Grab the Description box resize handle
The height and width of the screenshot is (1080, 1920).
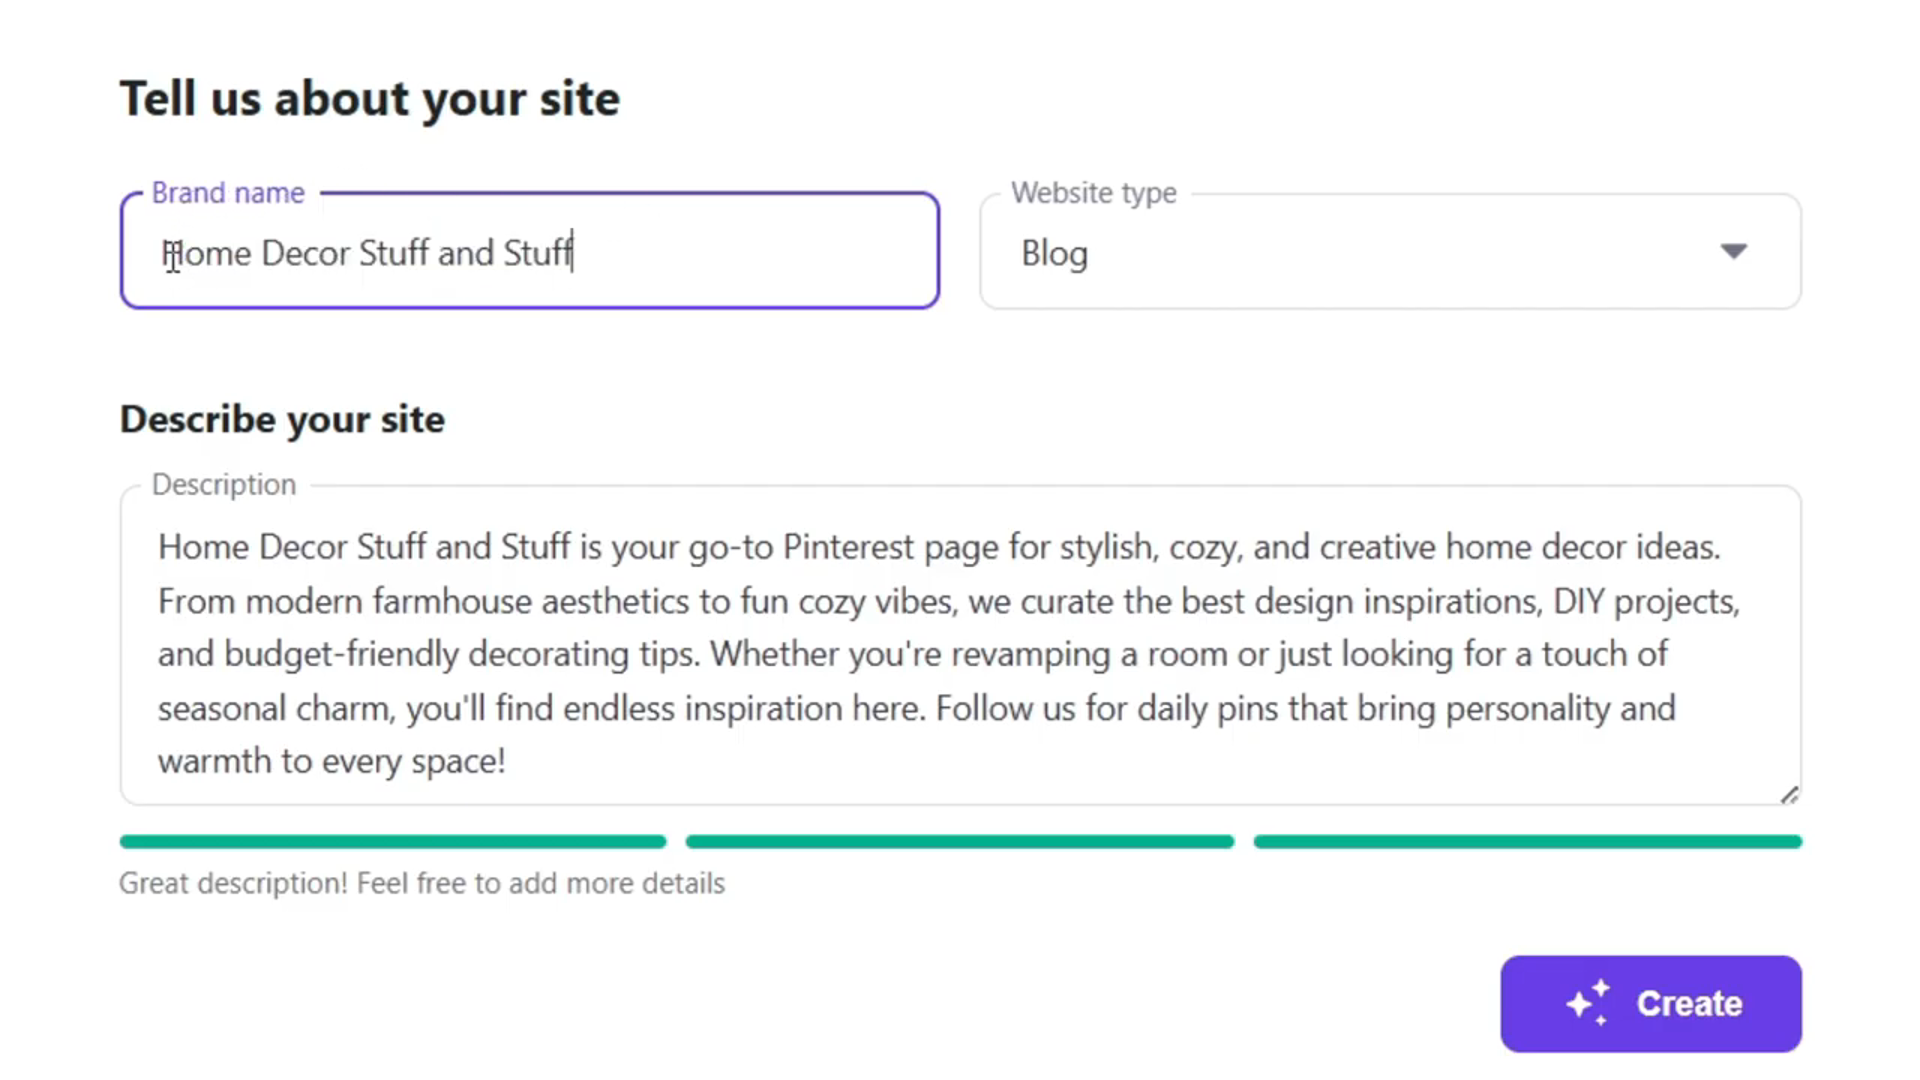click(x=1789, y=795)
